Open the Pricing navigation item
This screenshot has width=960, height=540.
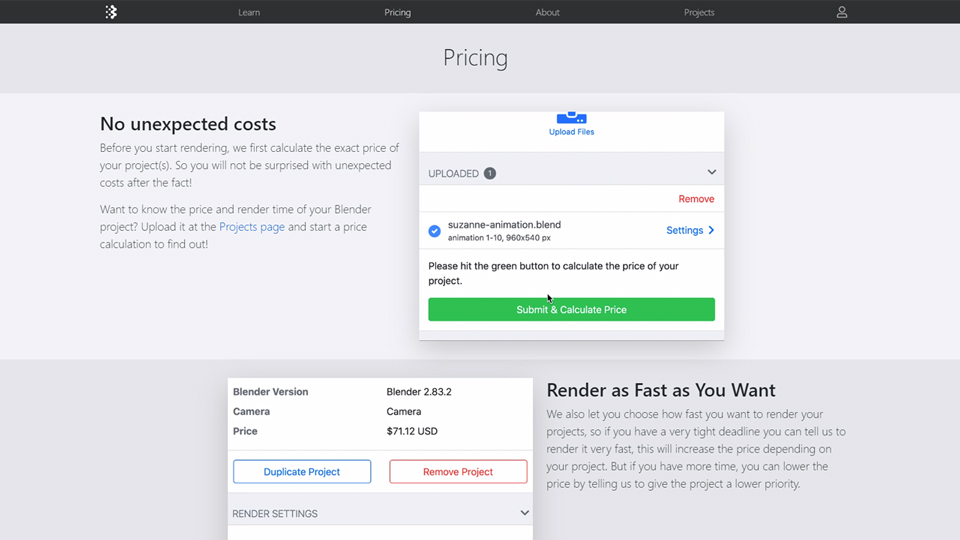point(397,12)
